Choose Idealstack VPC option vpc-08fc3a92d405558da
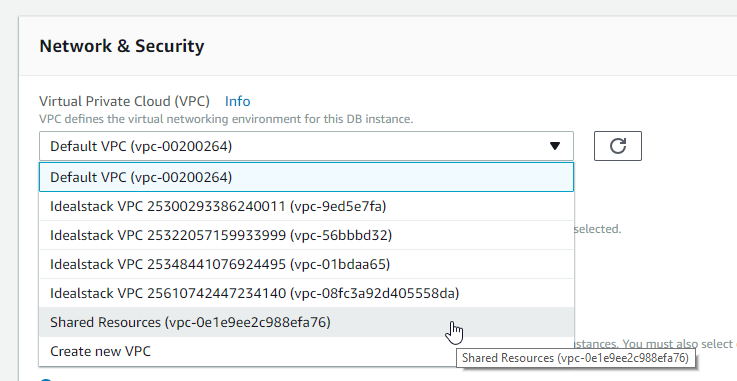 tap(306, 294)
